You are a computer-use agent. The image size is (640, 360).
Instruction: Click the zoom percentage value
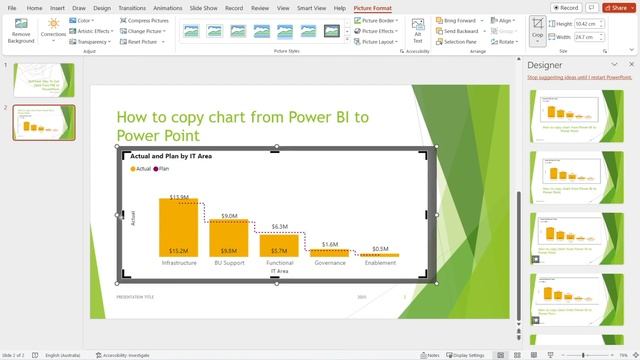[623, 355]
